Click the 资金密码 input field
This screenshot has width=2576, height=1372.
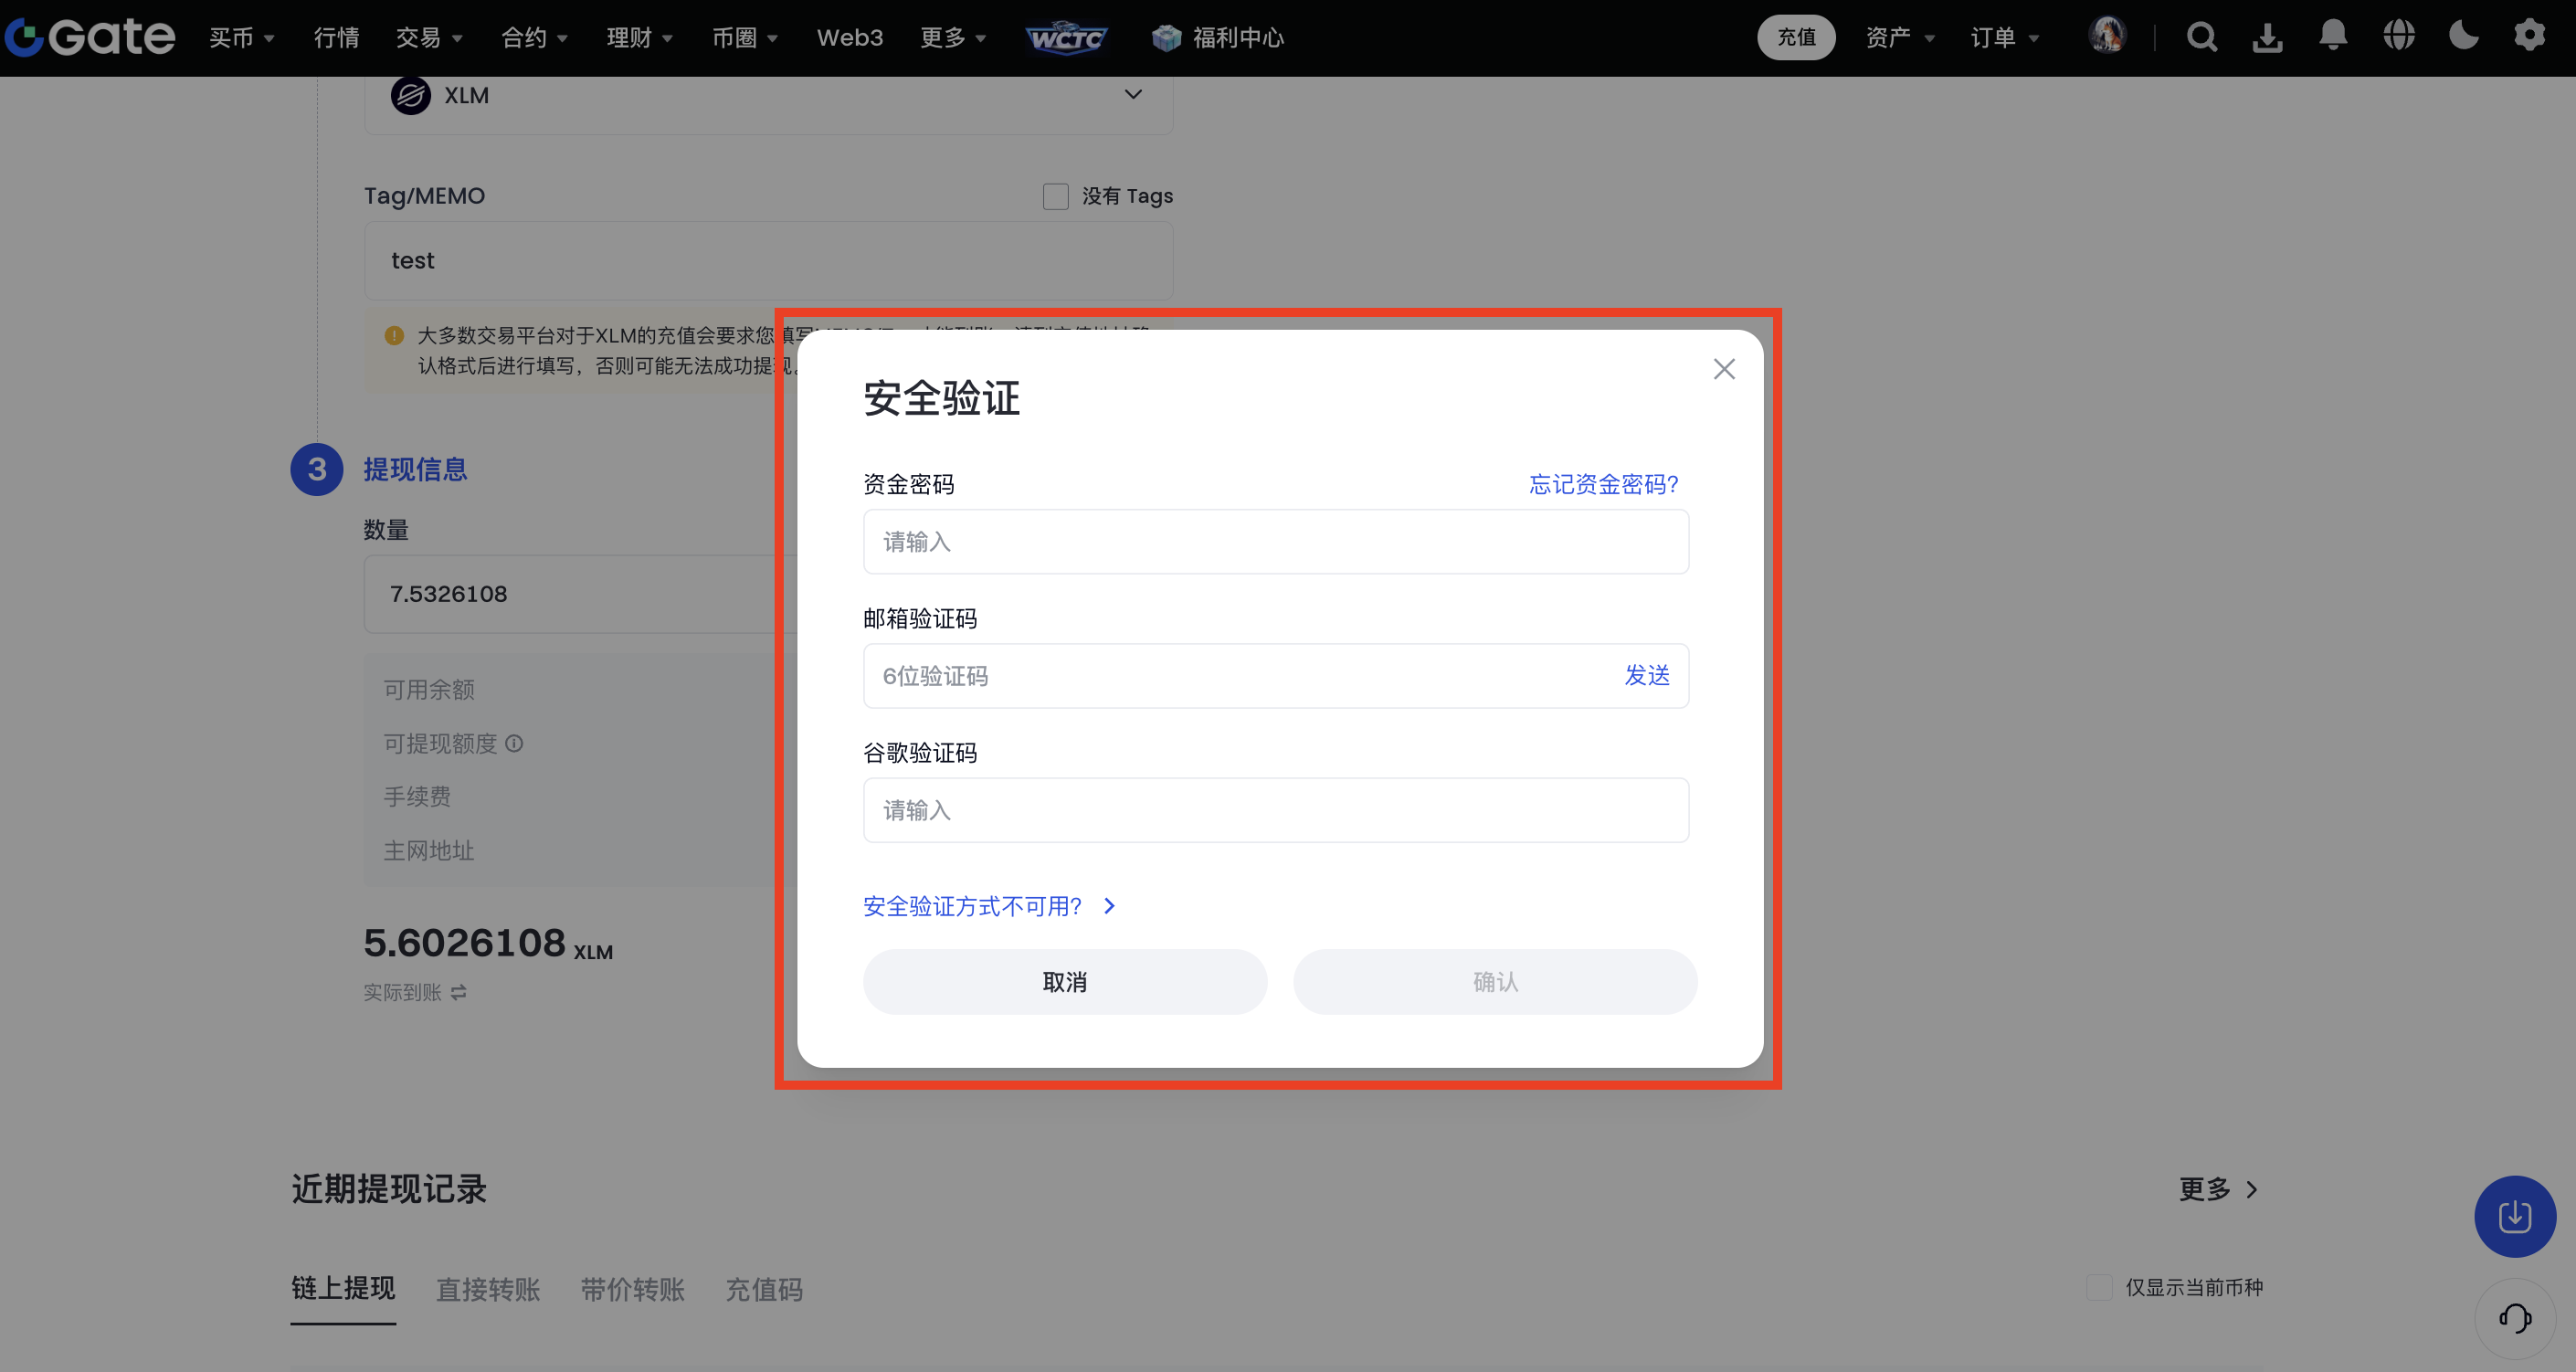pos(1275,542)
